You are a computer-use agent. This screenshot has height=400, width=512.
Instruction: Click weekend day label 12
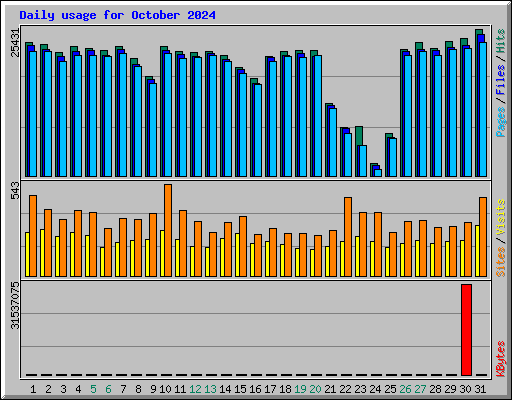[x=195, y=389]
